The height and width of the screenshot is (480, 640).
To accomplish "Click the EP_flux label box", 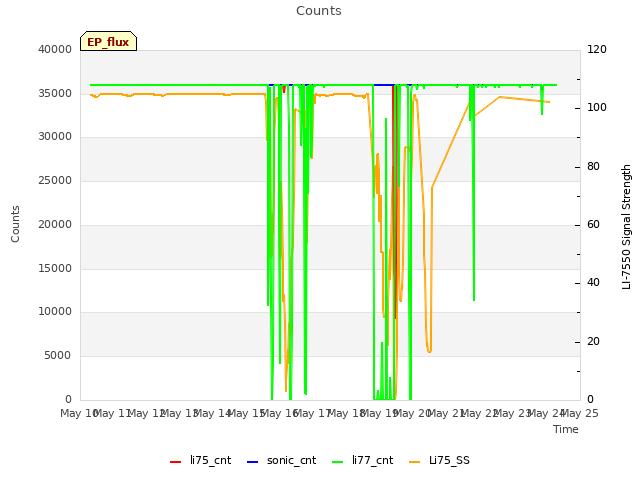I will tap(108, 41).
